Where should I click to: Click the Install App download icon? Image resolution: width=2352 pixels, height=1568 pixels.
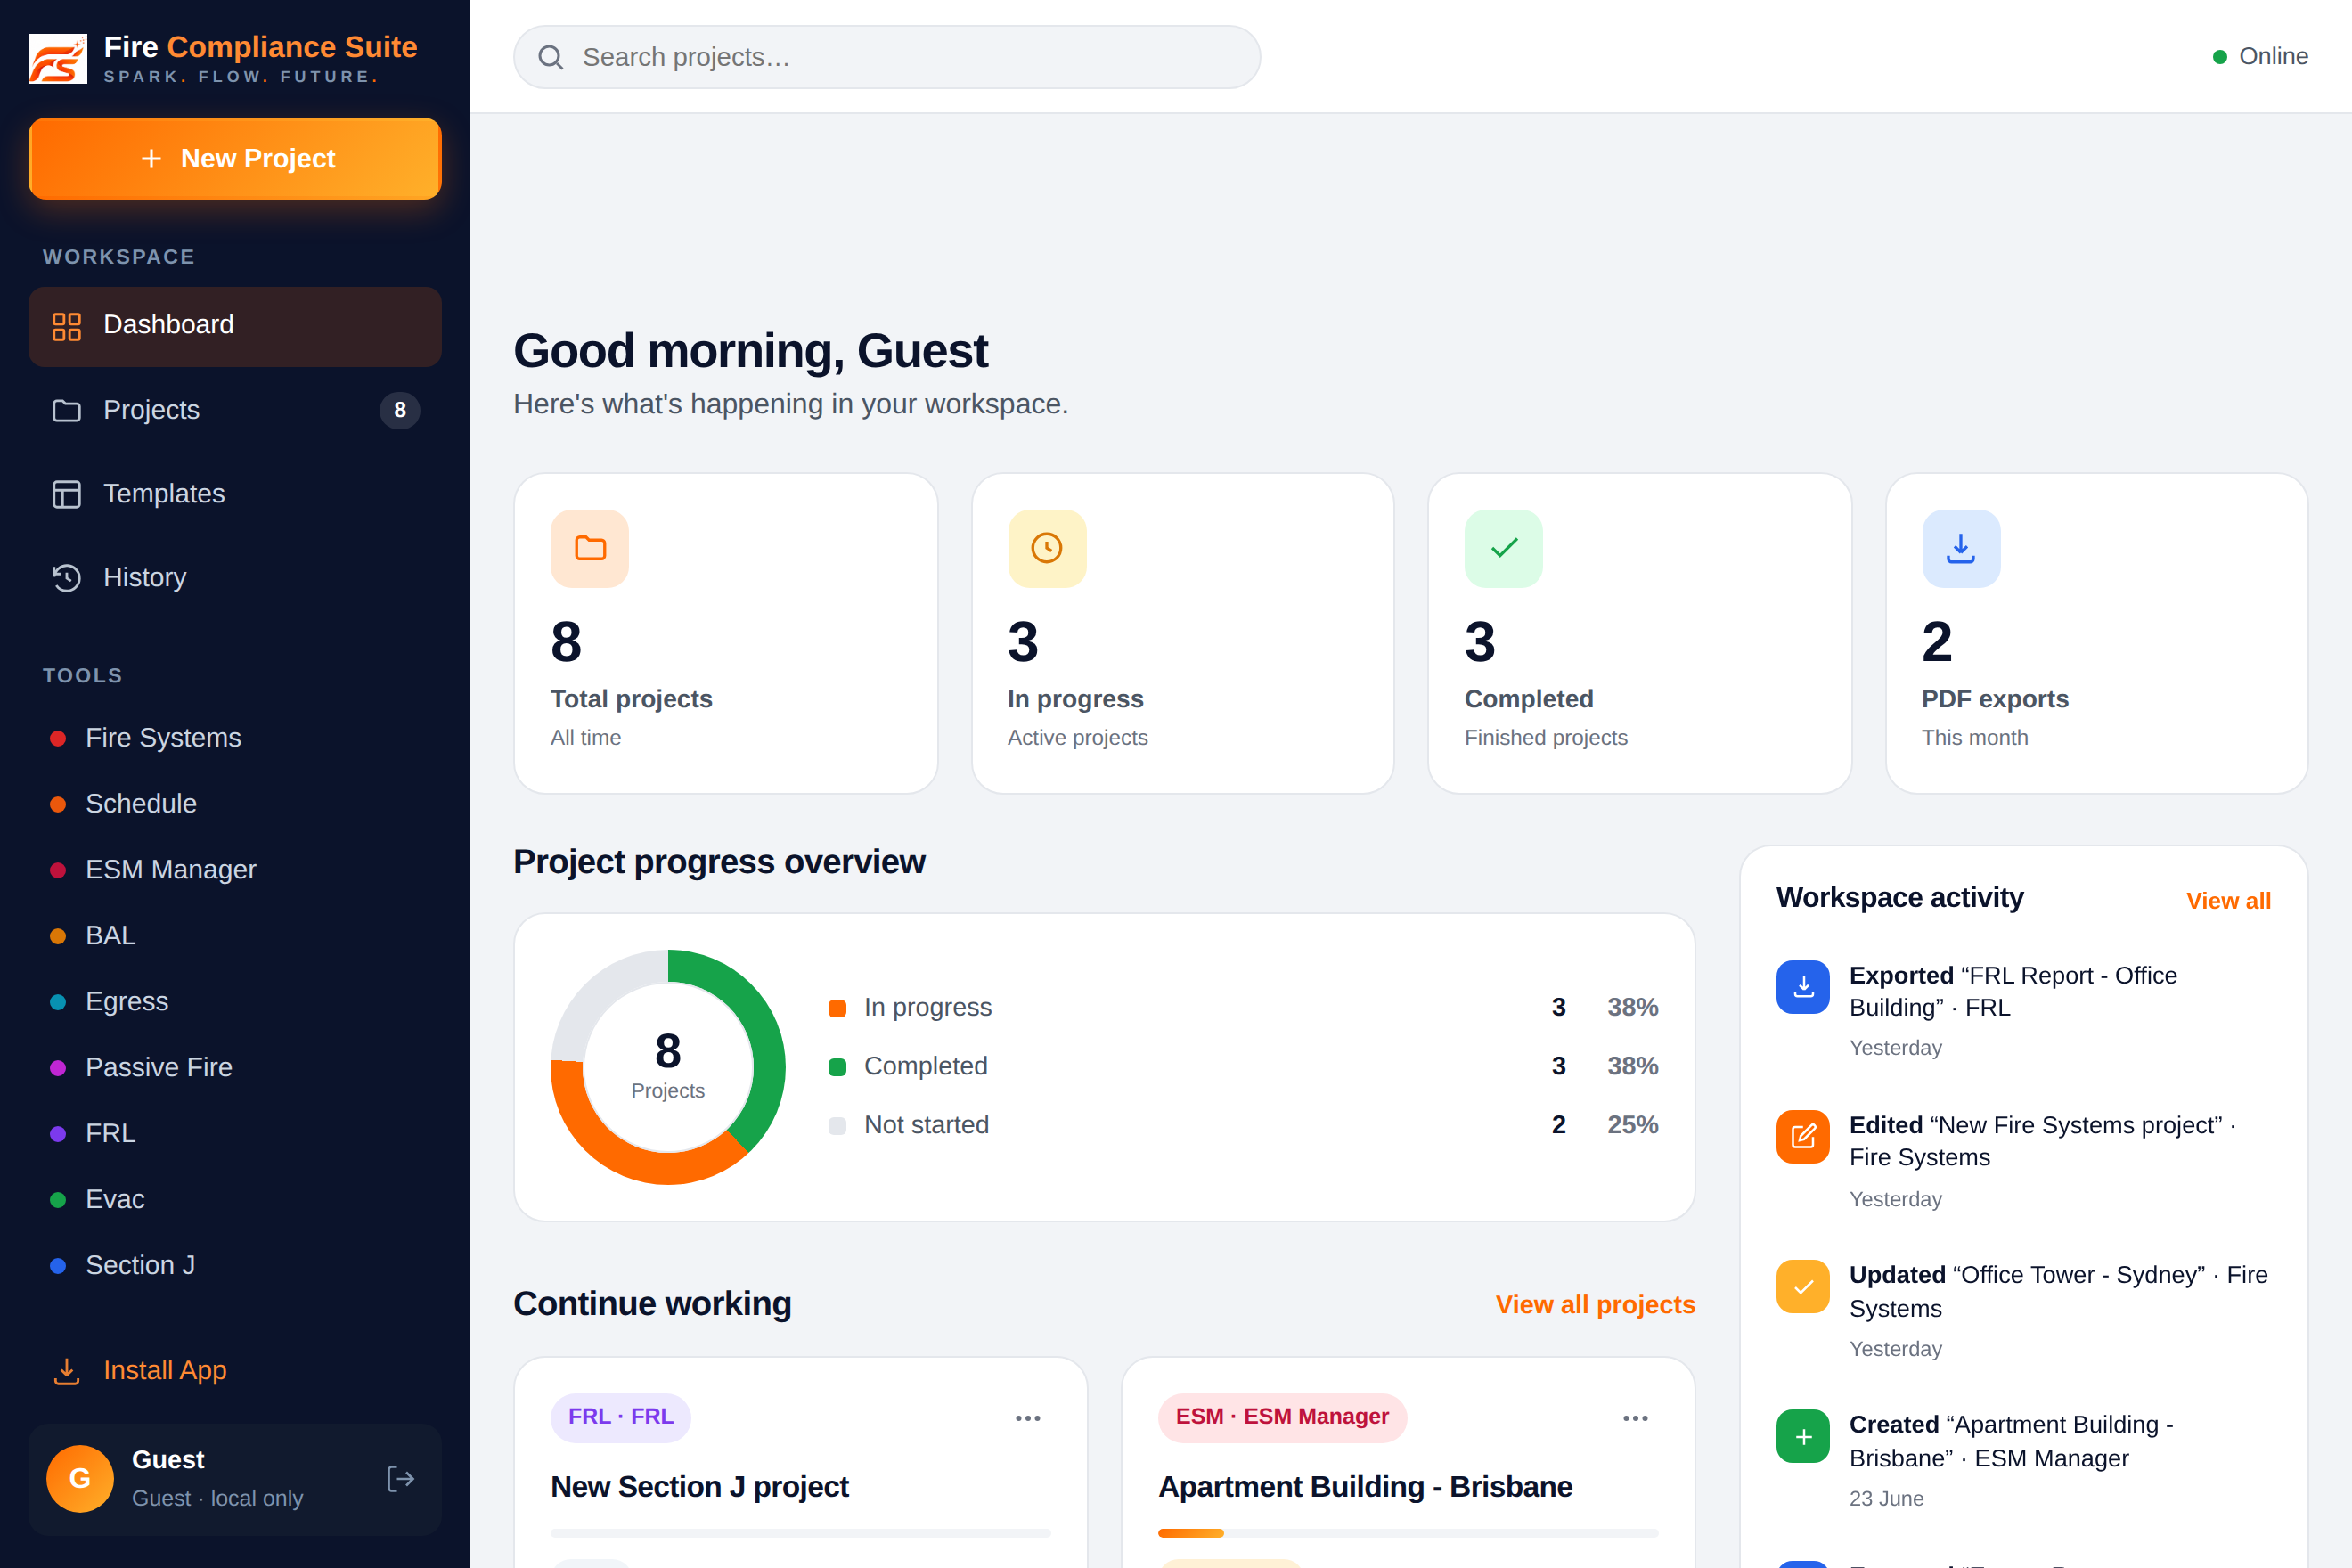[67, 1371]
